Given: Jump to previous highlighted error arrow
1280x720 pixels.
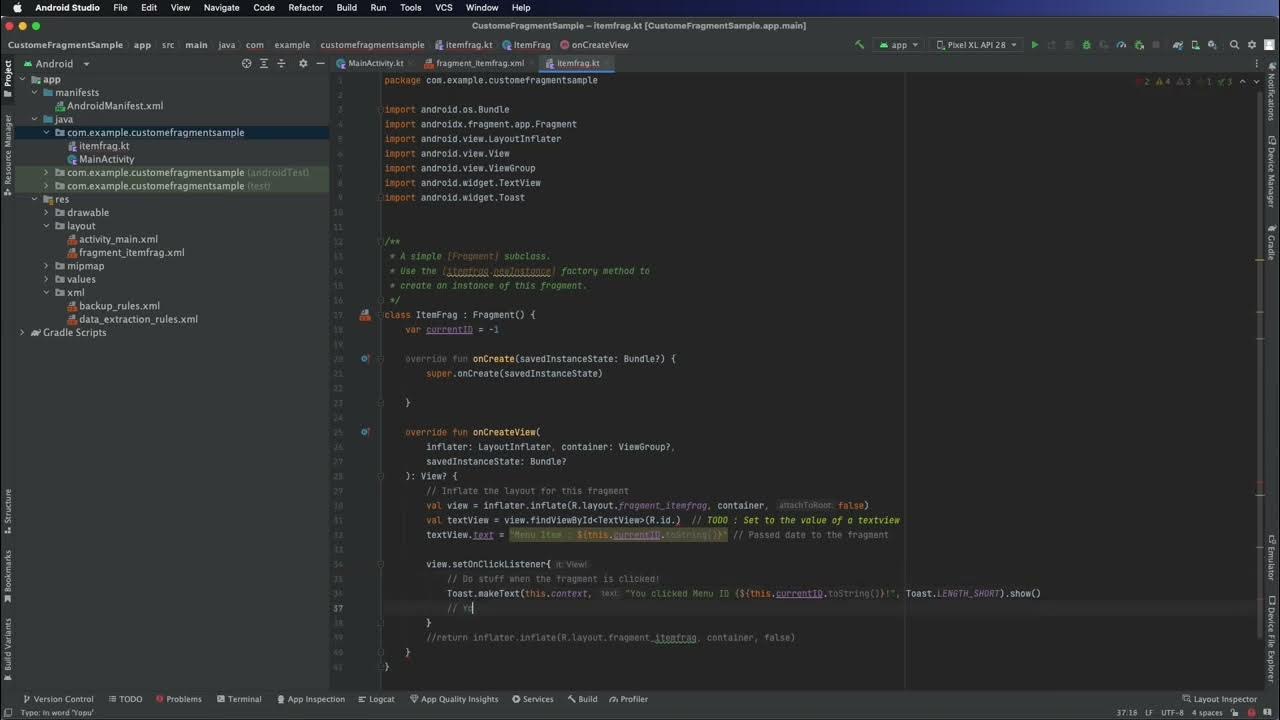Looking at the screenshot, I should point(1243,82).
